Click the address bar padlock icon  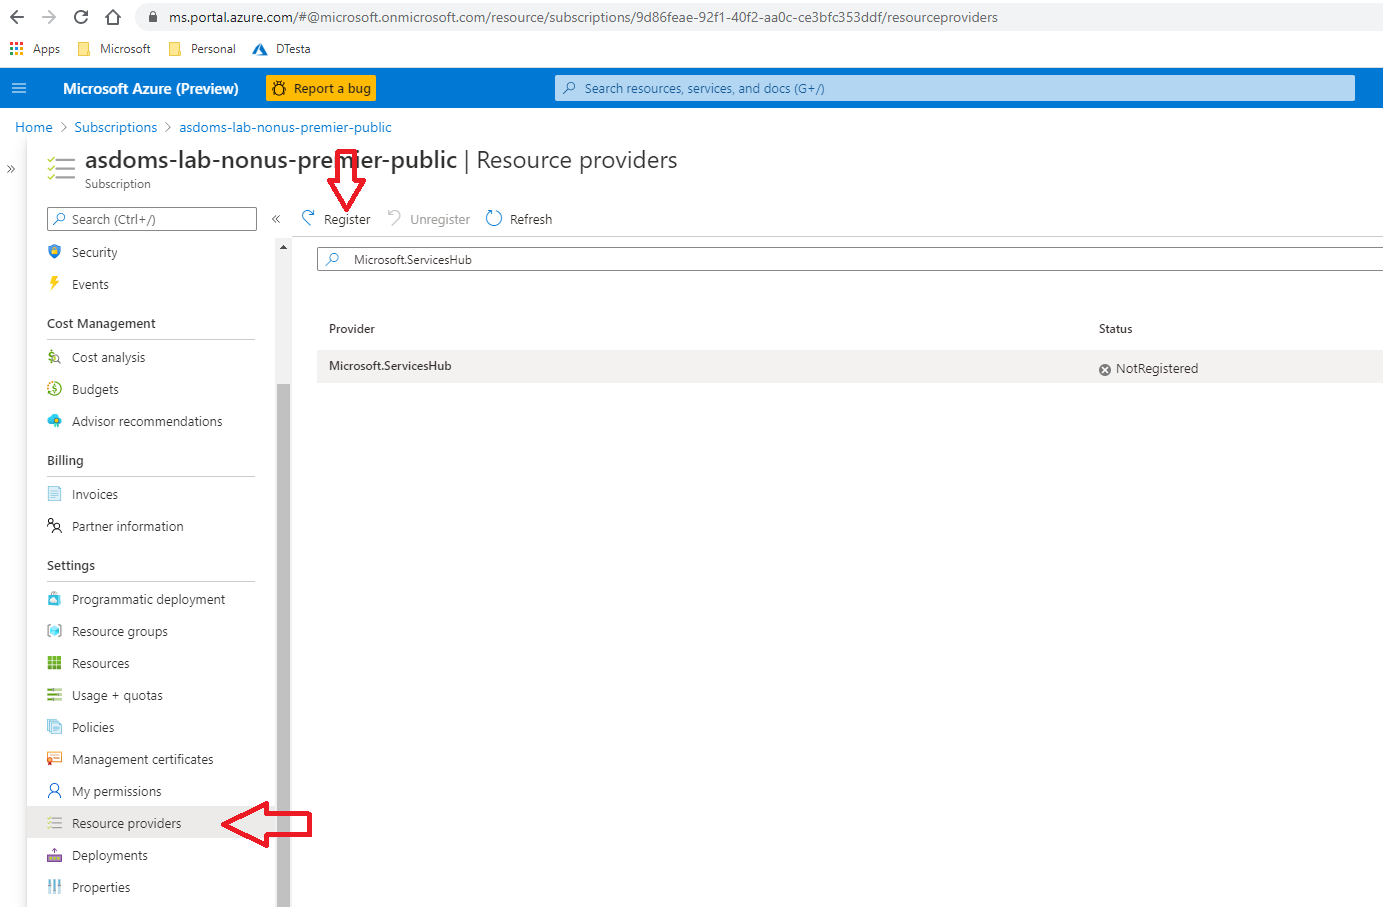click(x=152, y=17)
